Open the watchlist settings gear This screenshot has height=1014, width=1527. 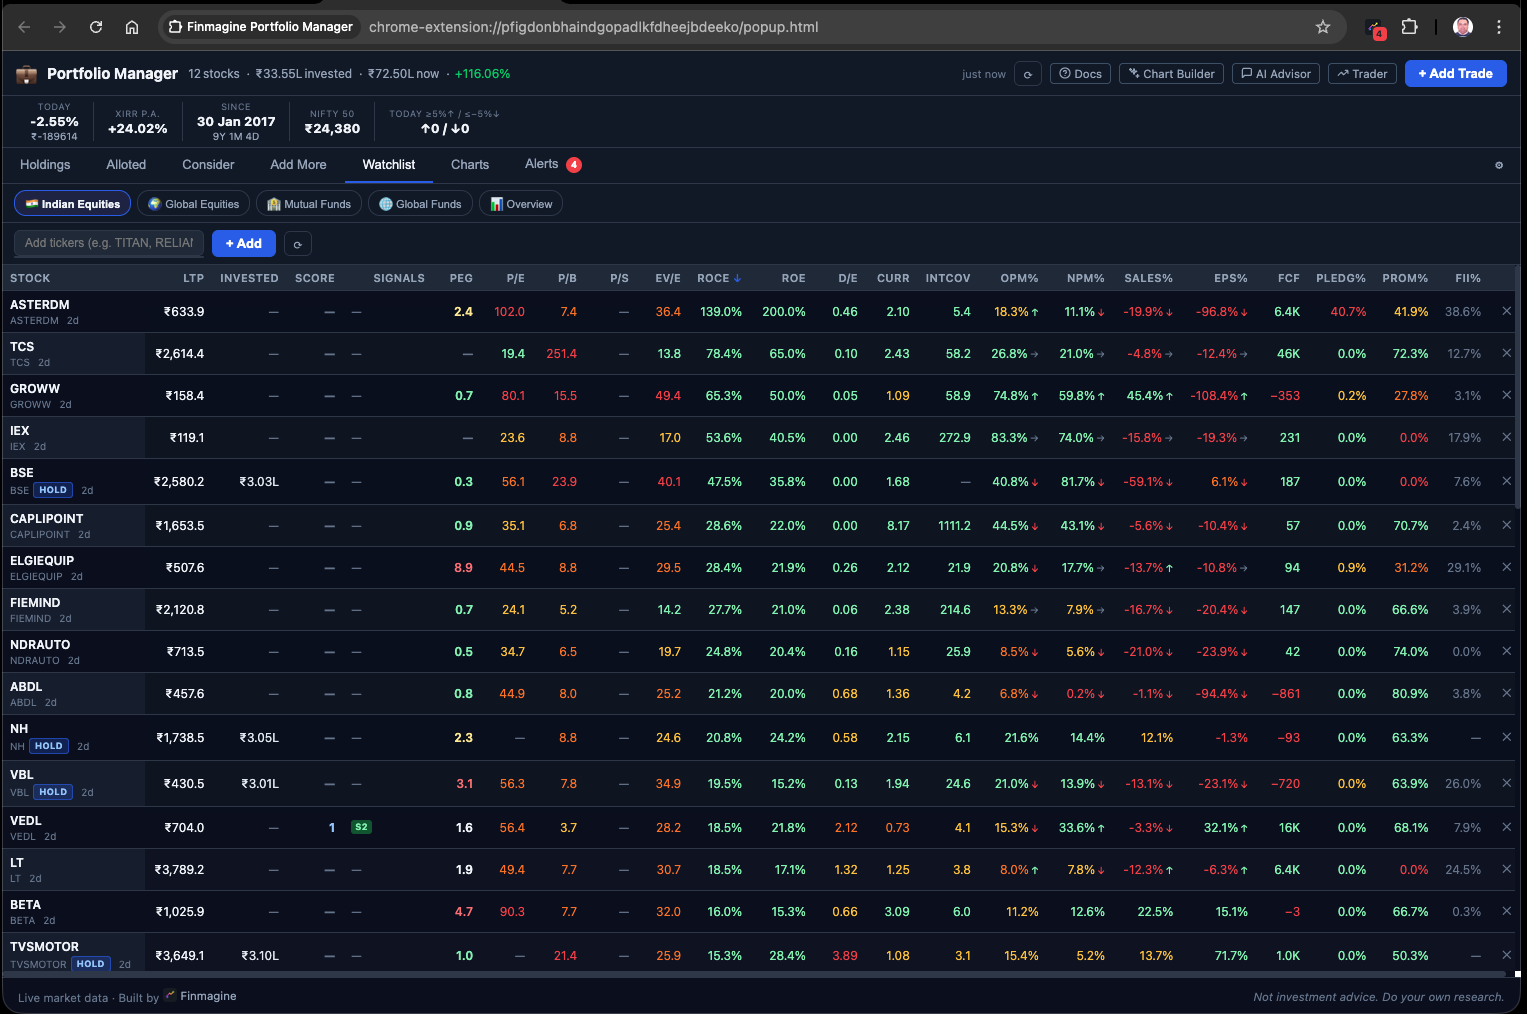(x=1498, y=165)
